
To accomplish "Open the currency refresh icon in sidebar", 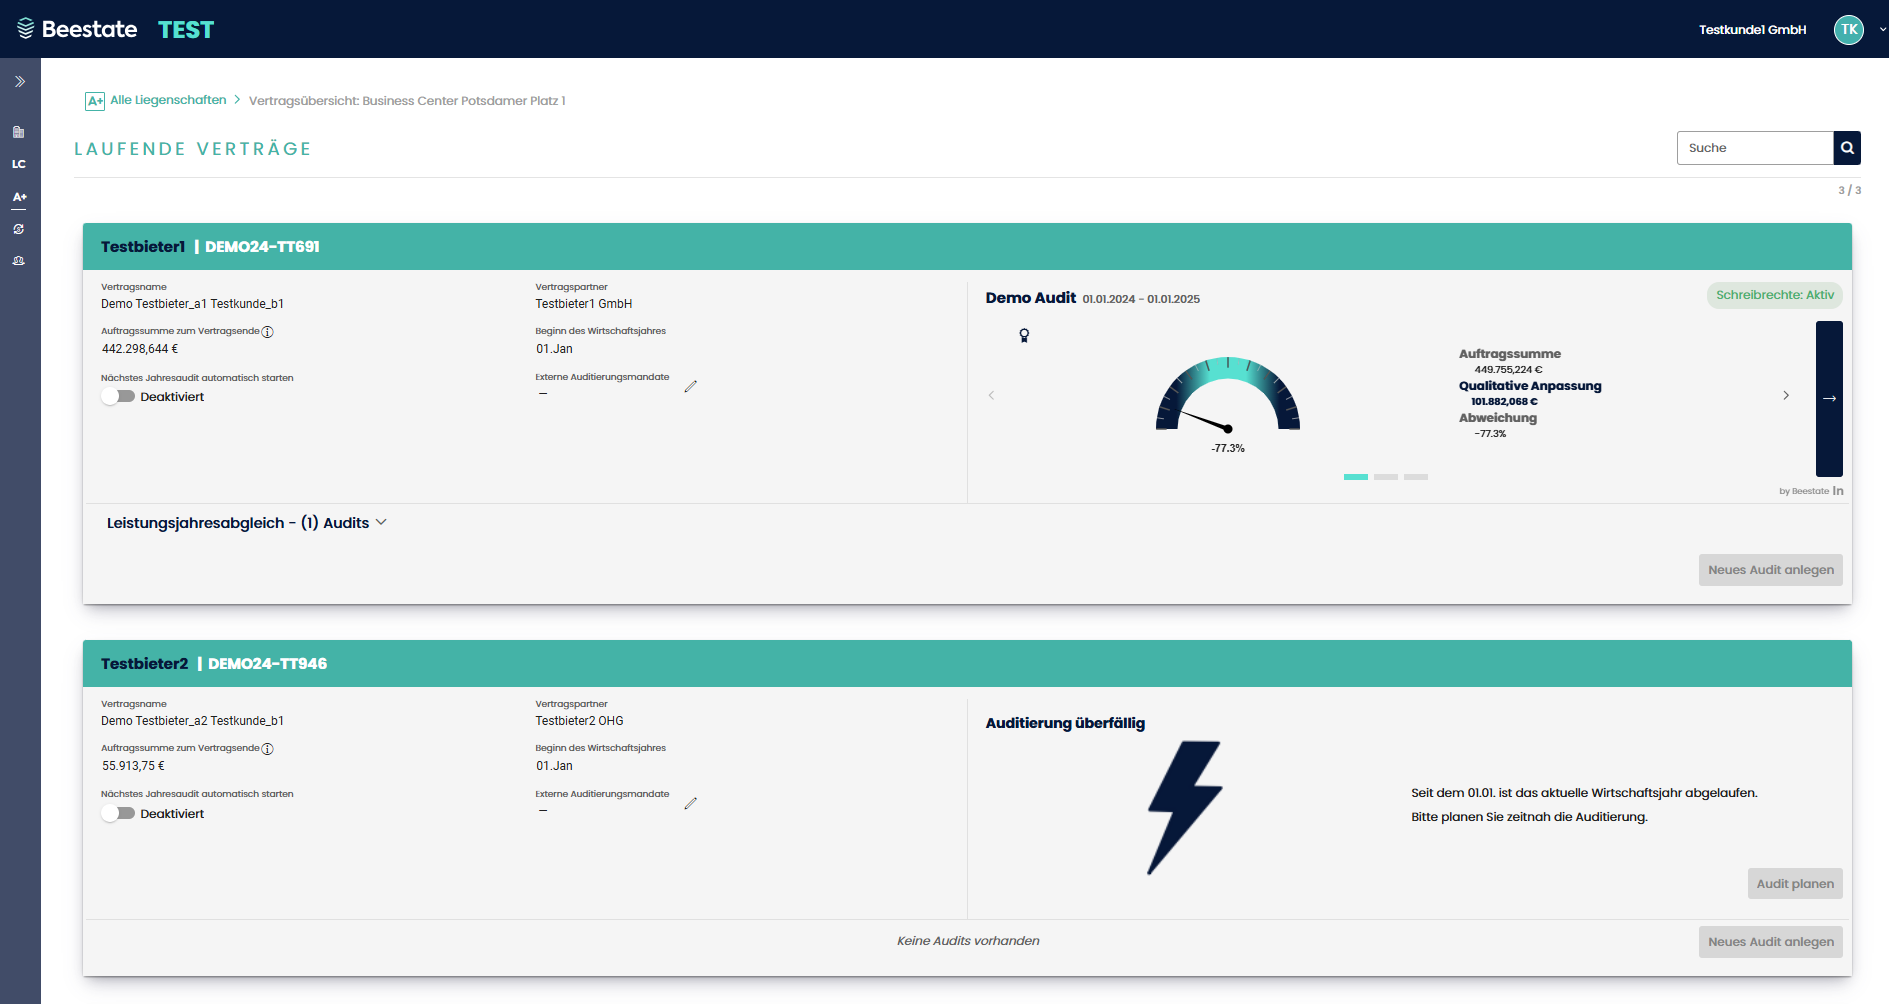I will coord(19,229).
